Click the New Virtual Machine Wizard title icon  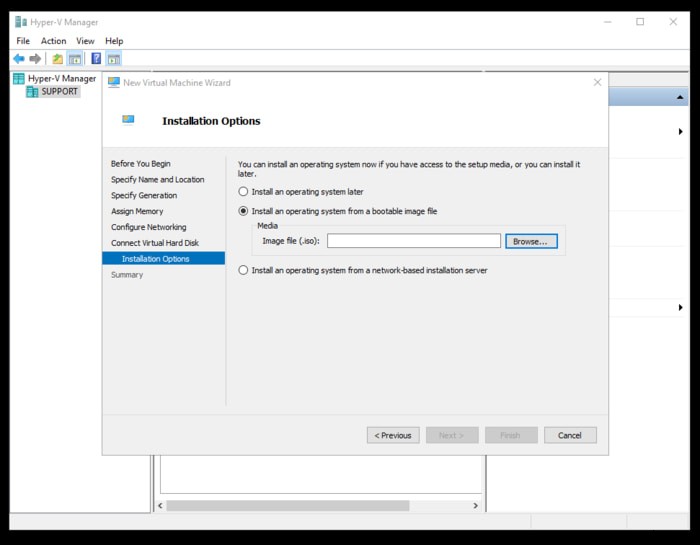tap(114, 82)
